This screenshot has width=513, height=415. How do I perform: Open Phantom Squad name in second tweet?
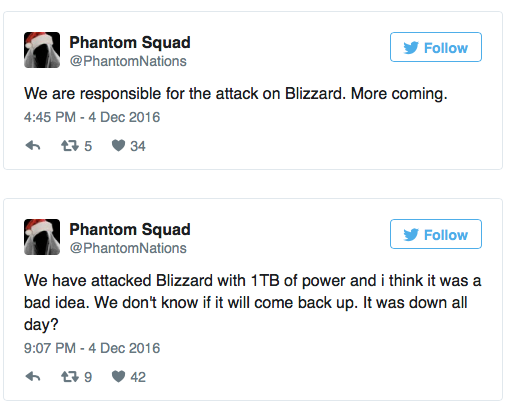coord(130,230)
